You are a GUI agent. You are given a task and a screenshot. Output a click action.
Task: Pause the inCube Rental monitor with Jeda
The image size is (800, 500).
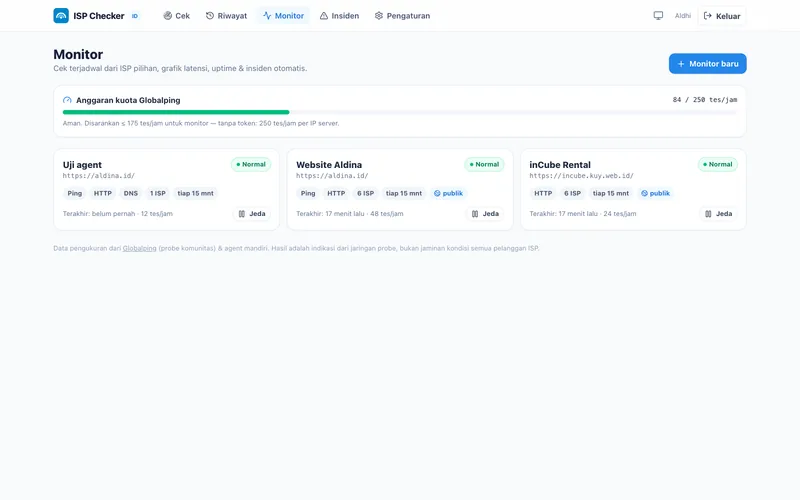[x=718, y=214]
